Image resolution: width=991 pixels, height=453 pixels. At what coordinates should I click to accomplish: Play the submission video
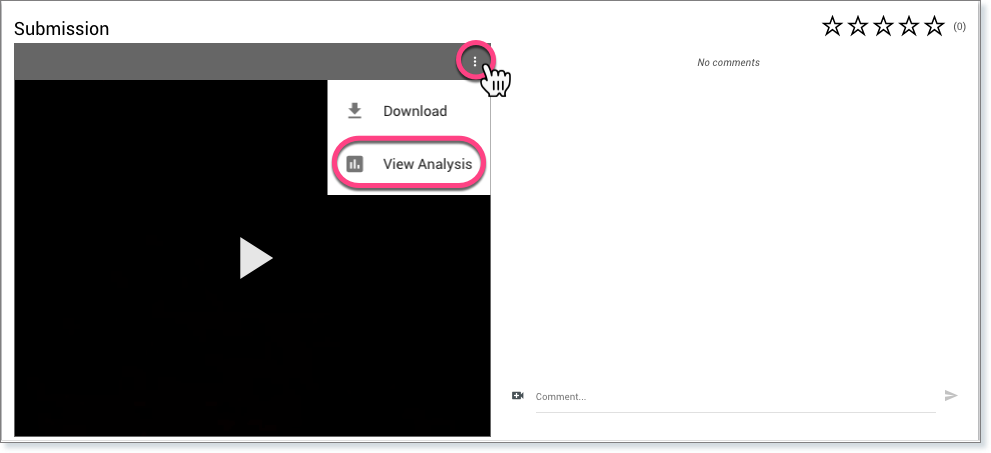[255, 258]
